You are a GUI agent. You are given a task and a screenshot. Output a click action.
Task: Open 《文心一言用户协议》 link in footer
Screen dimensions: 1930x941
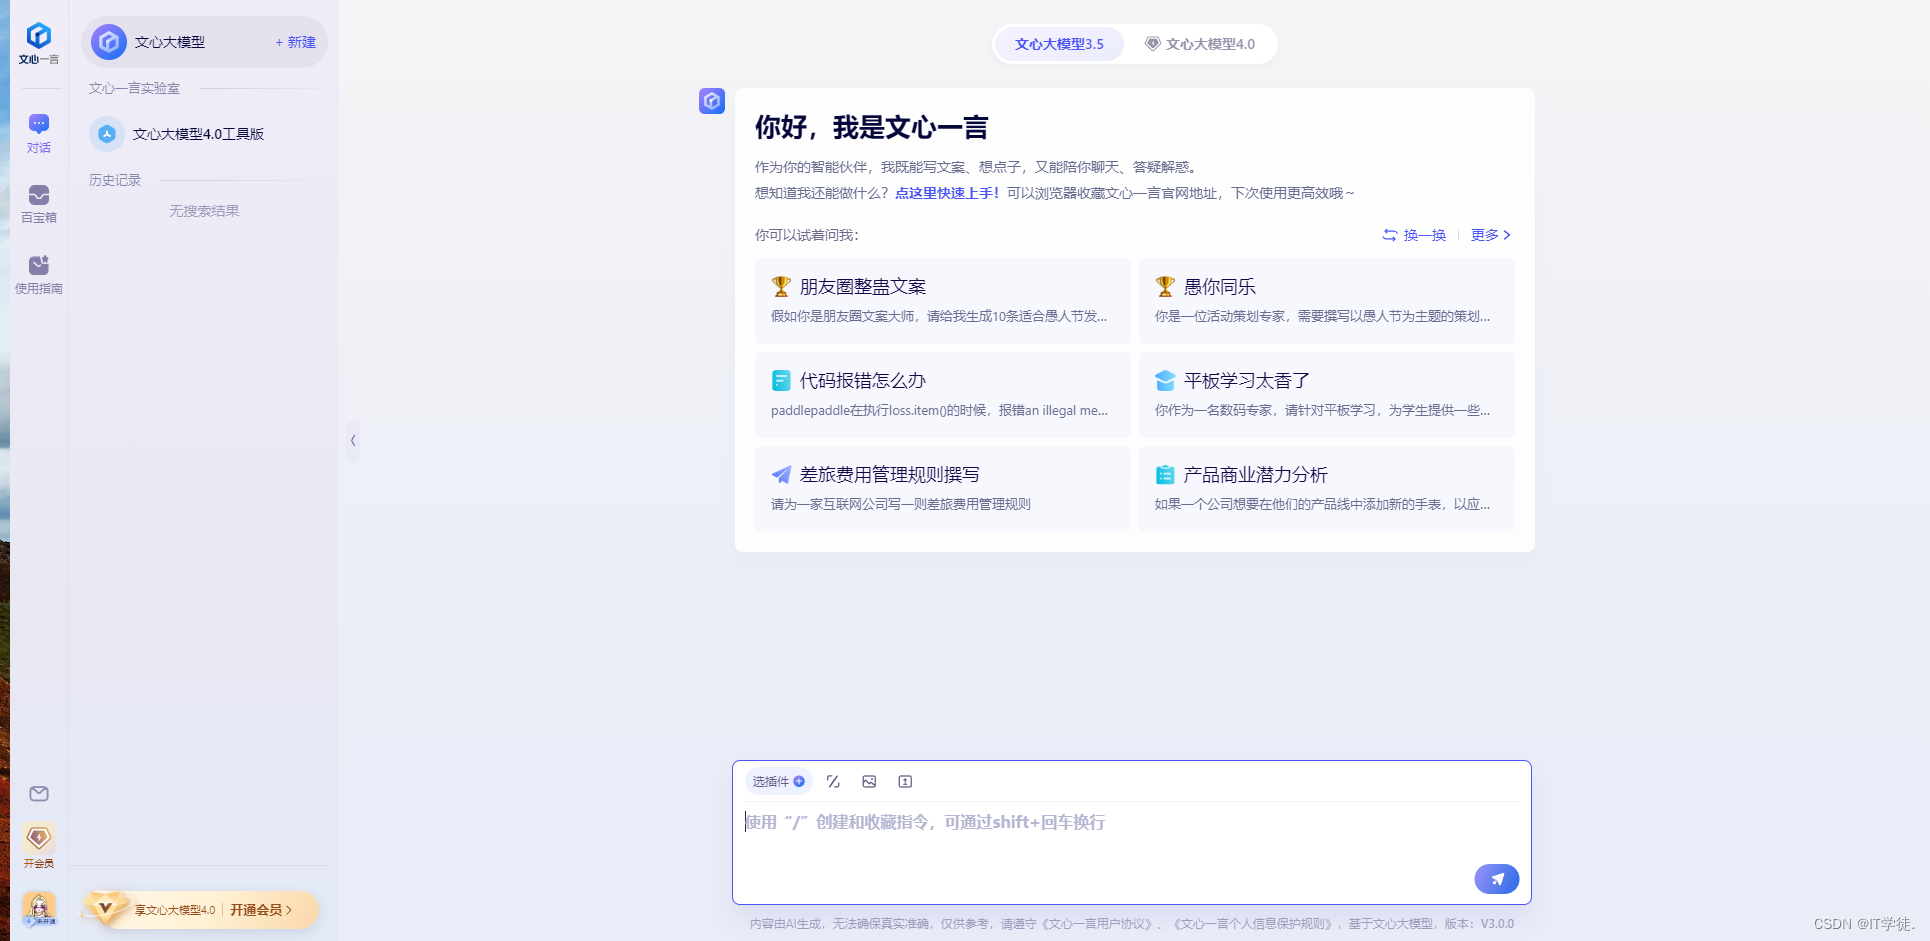tap(1098, 924)
